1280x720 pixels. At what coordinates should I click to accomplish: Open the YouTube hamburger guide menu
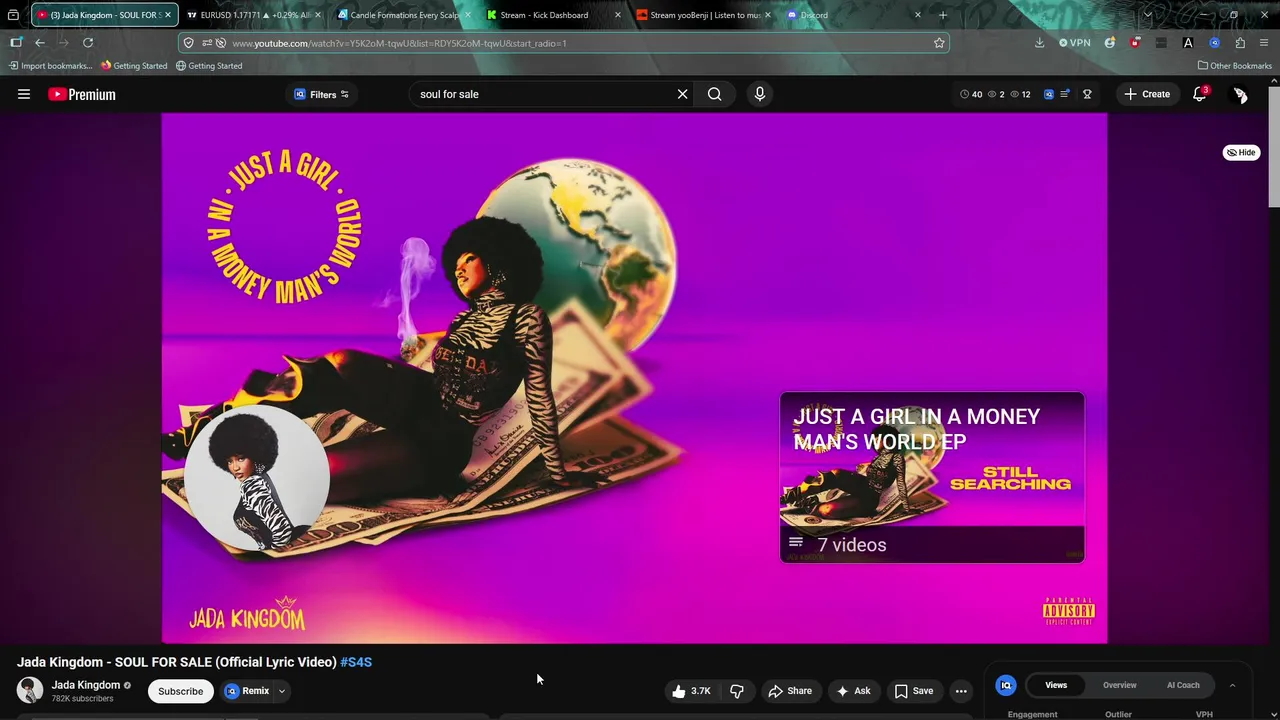click(24, 94)
